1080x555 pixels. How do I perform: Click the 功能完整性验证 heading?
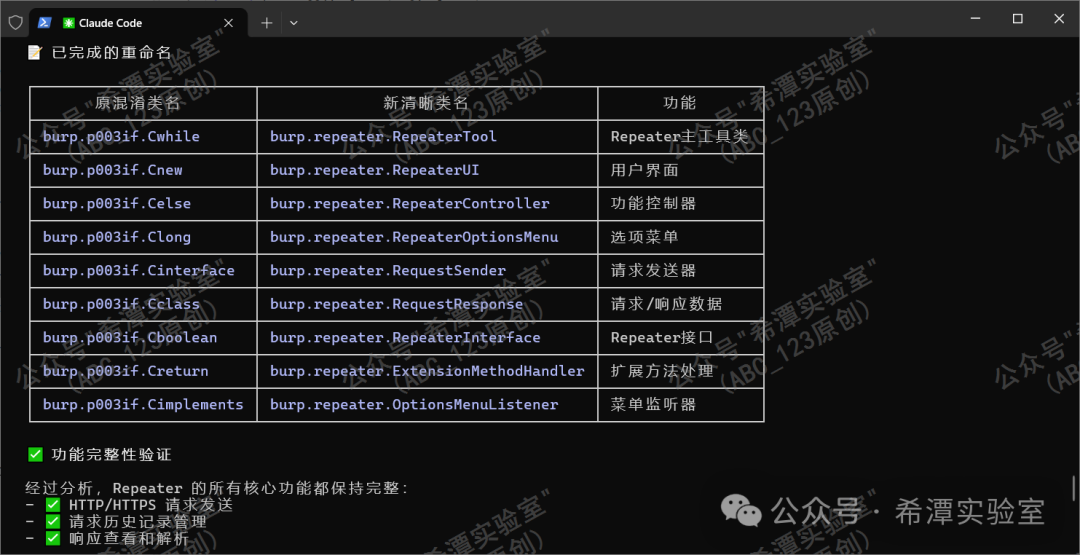(112, 454)
